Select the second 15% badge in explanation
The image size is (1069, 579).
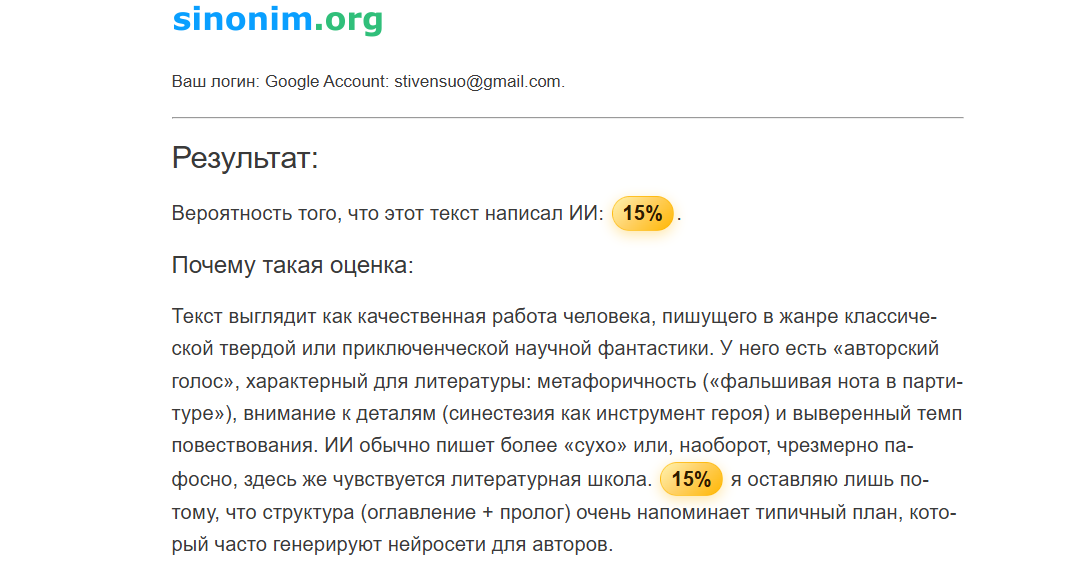(x=691, y=479)
